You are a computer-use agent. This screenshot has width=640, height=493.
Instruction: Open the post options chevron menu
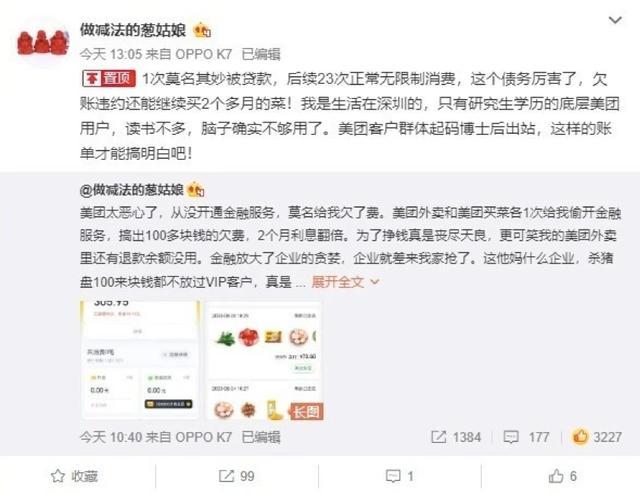615,20
